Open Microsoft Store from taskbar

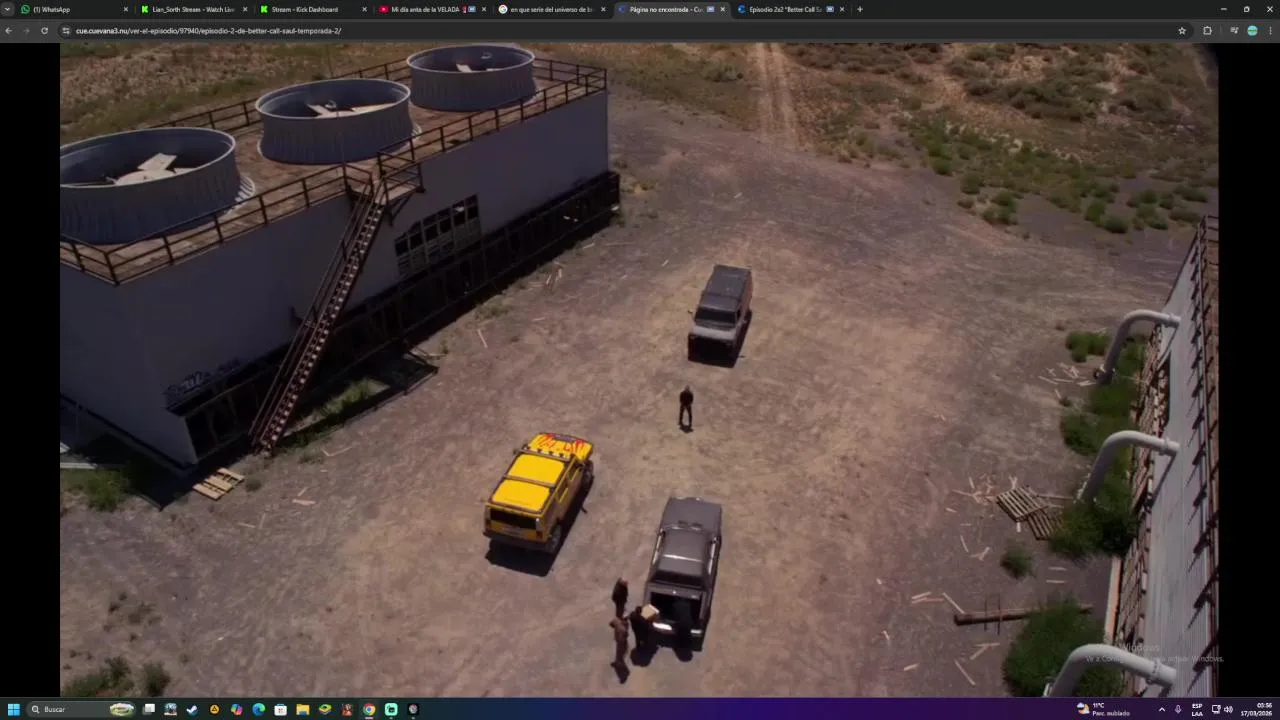tap(280, 709)
